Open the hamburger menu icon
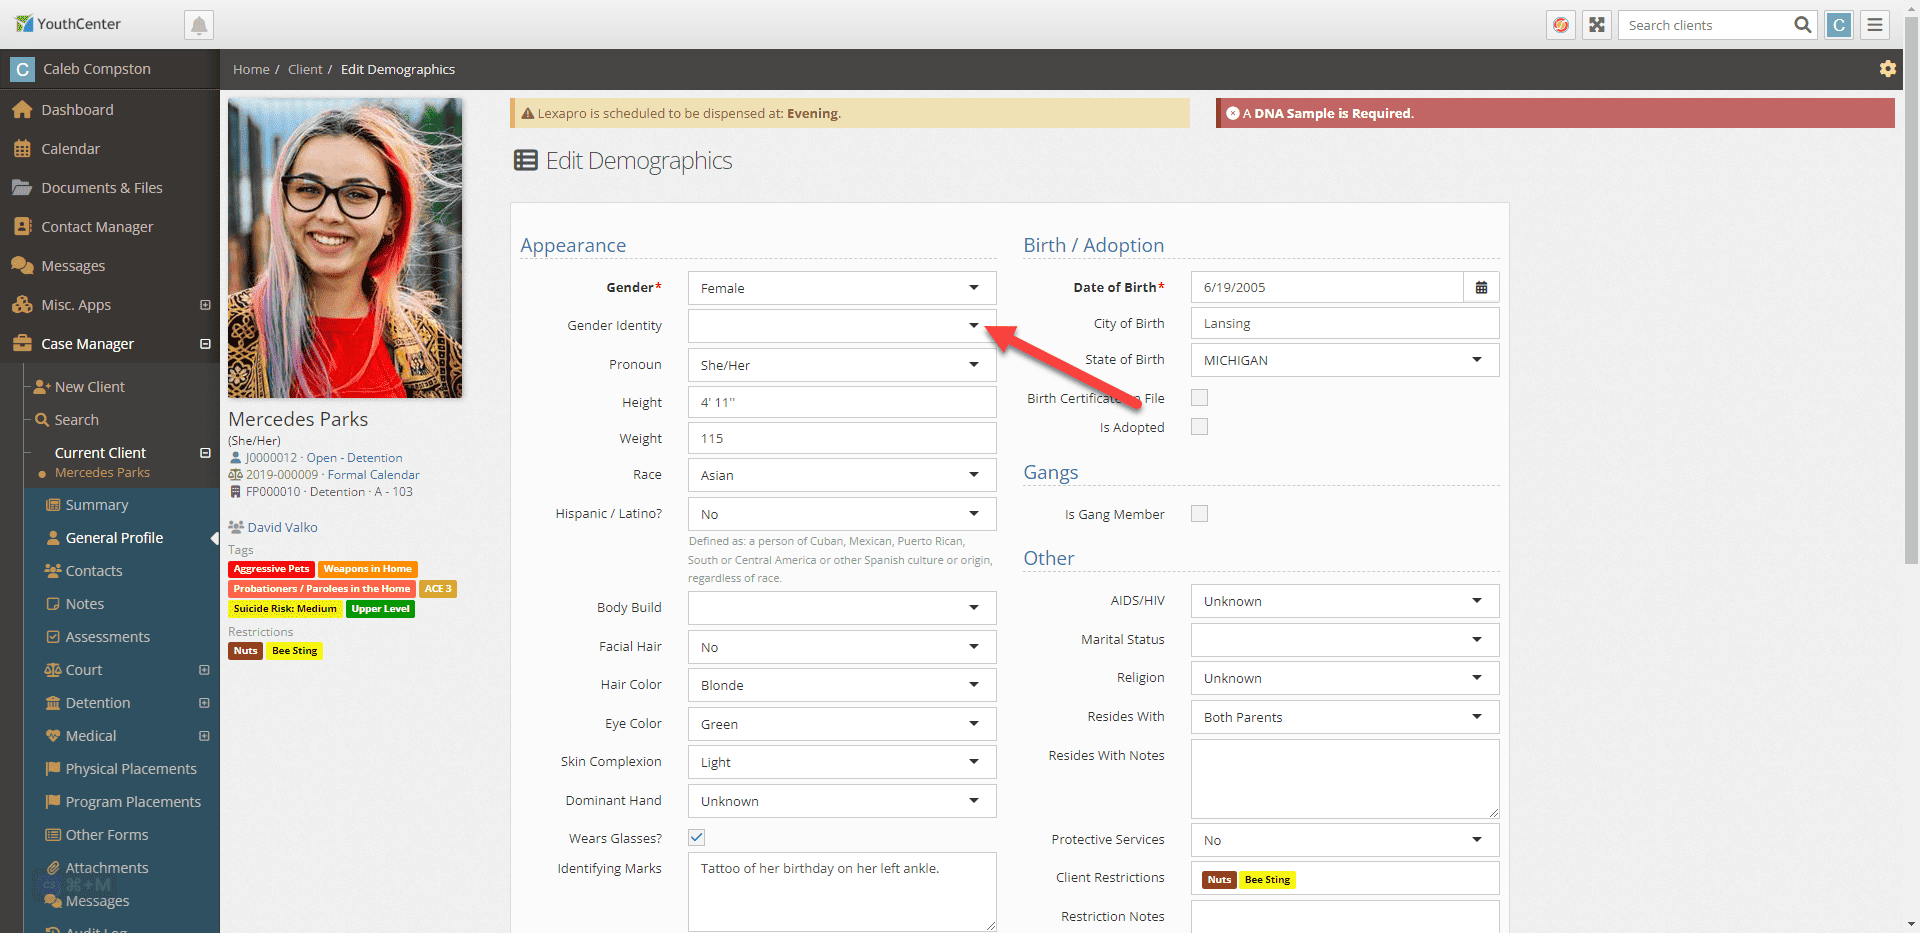The height and width of the screenshot is (933, 1920). point(1876,25)
